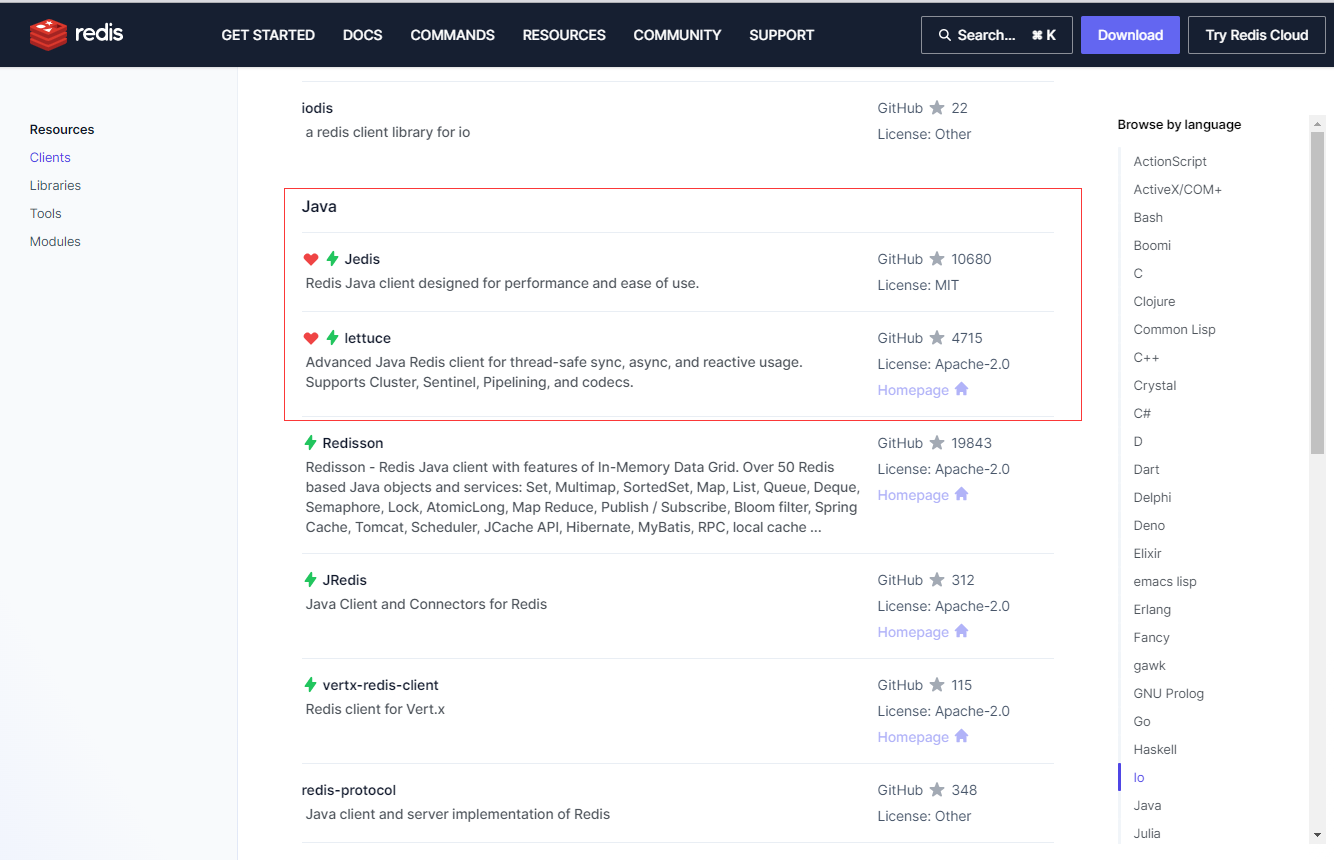The height and width of the screenshot is (860, 1334).
Task: Select Clojure in language list
Action: [x=1154, y=301]
